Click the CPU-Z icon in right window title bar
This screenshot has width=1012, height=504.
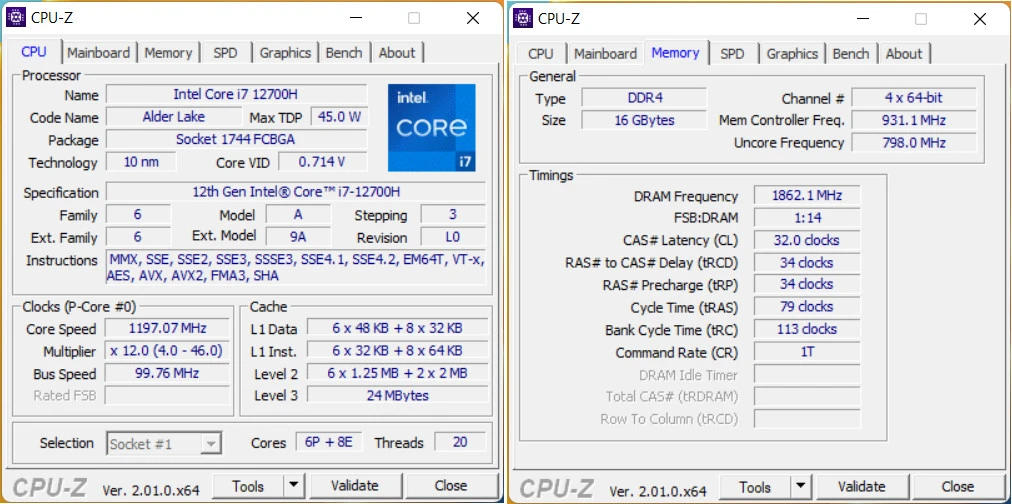coord(521,18)
